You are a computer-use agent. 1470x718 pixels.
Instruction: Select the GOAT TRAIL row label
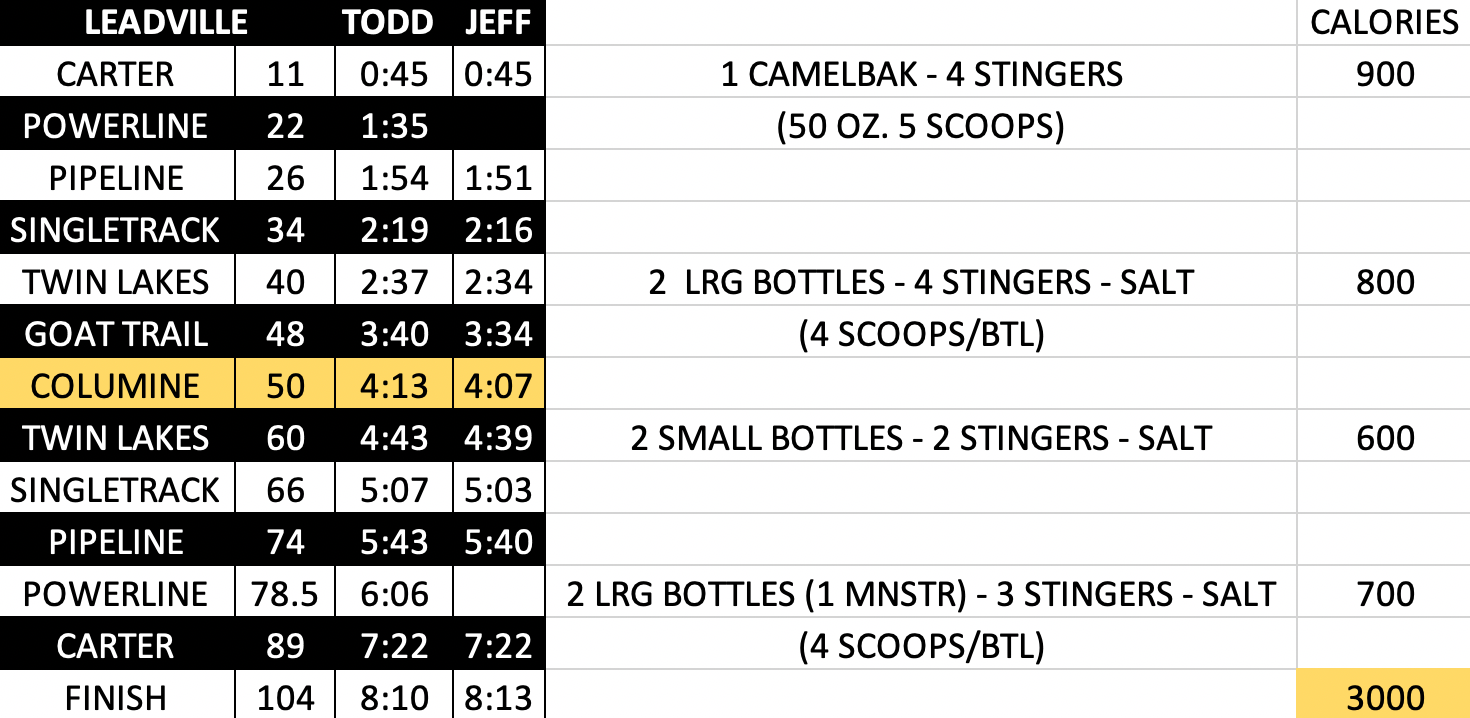point(116,334)
